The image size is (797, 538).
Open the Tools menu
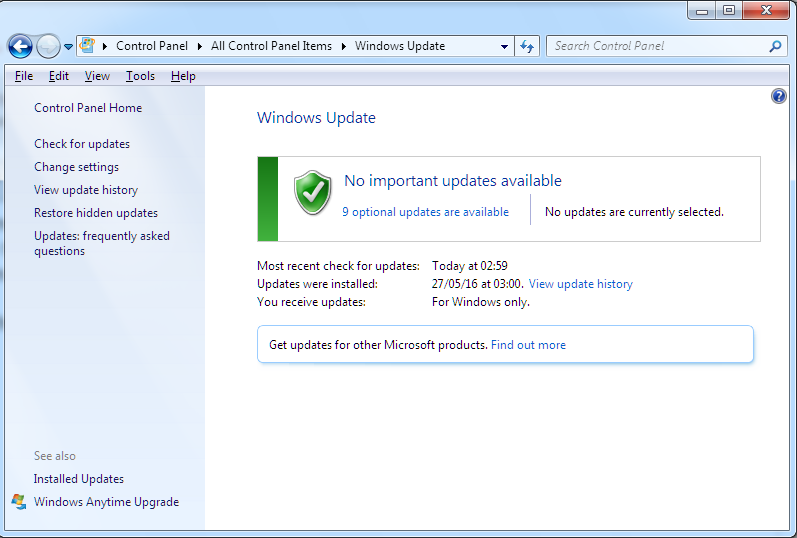point(140,76)
